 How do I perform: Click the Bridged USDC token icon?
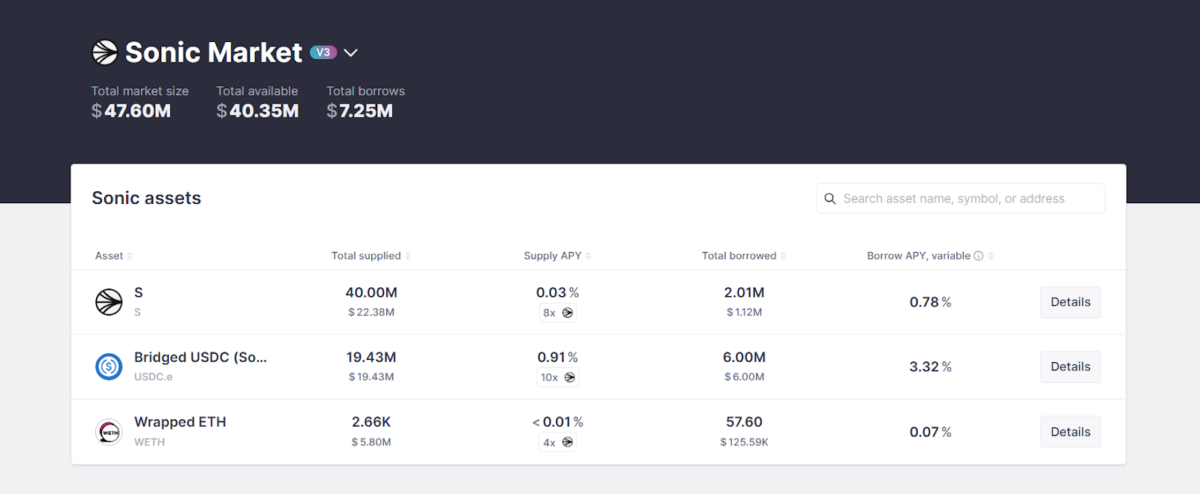tap(109, 367)
